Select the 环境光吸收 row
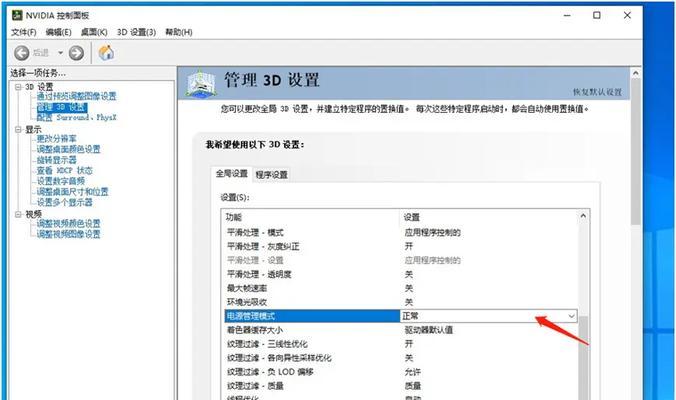This screenshot has width=676, height=400. (x=401, y=302)
